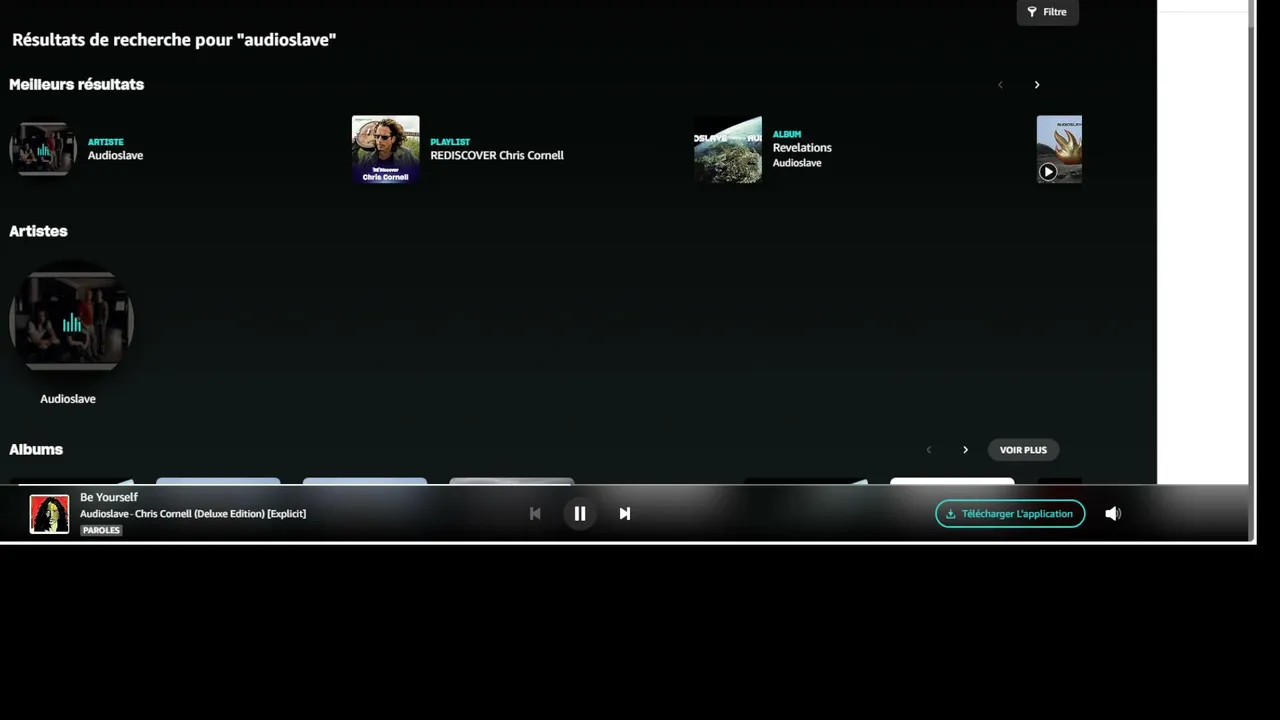1280x720 pixels.
Task: Mute the volume speaker icon
Action: coord(1113,514)
